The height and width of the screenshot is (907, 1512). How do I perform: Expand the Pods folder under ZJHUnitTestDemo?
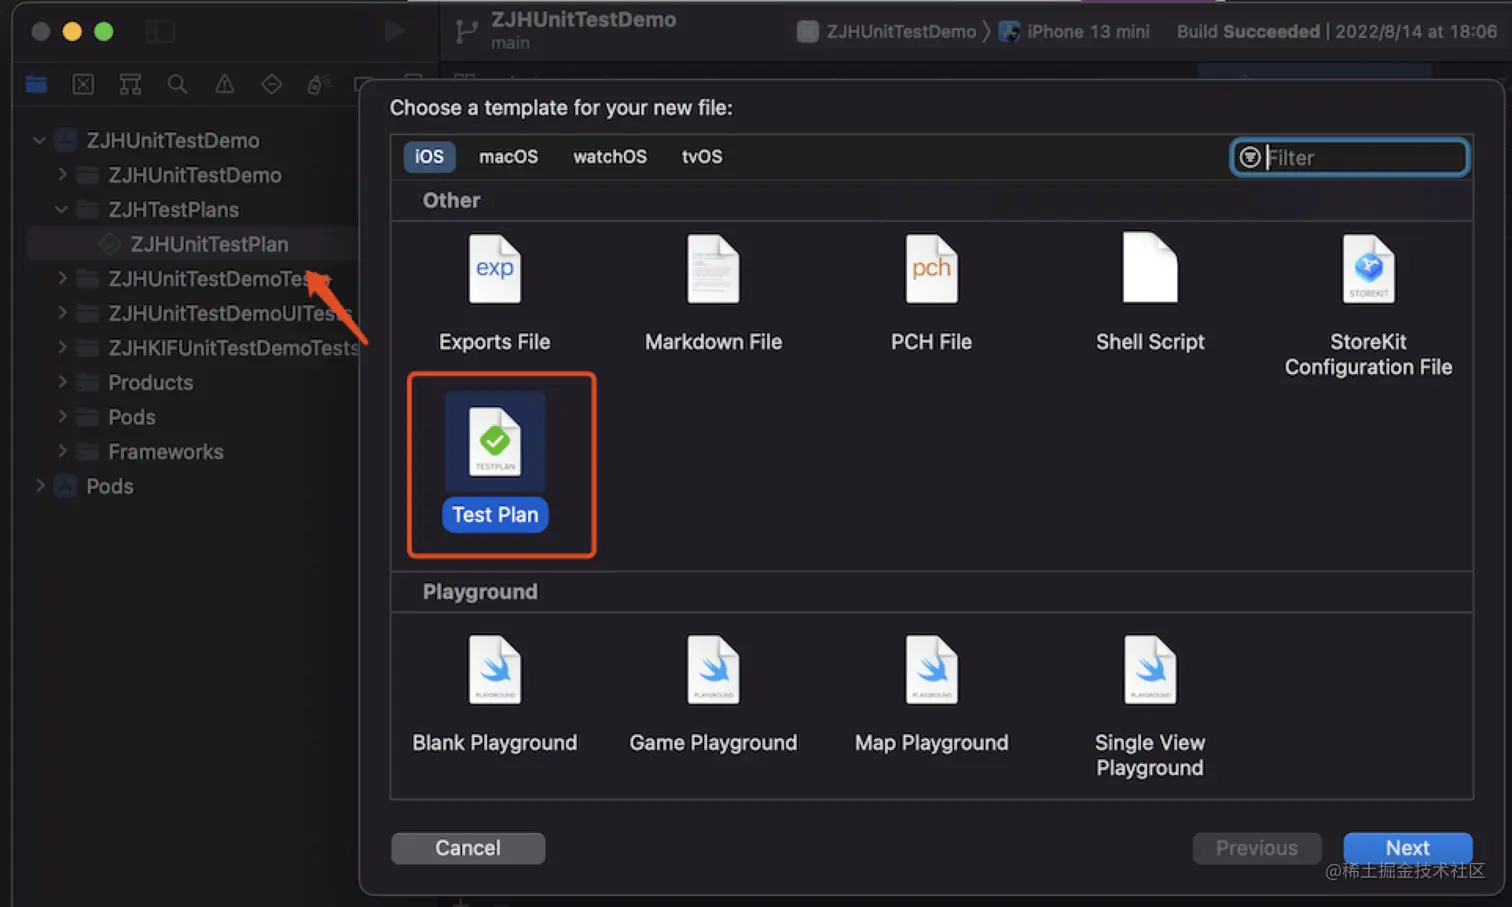point(62,417)
